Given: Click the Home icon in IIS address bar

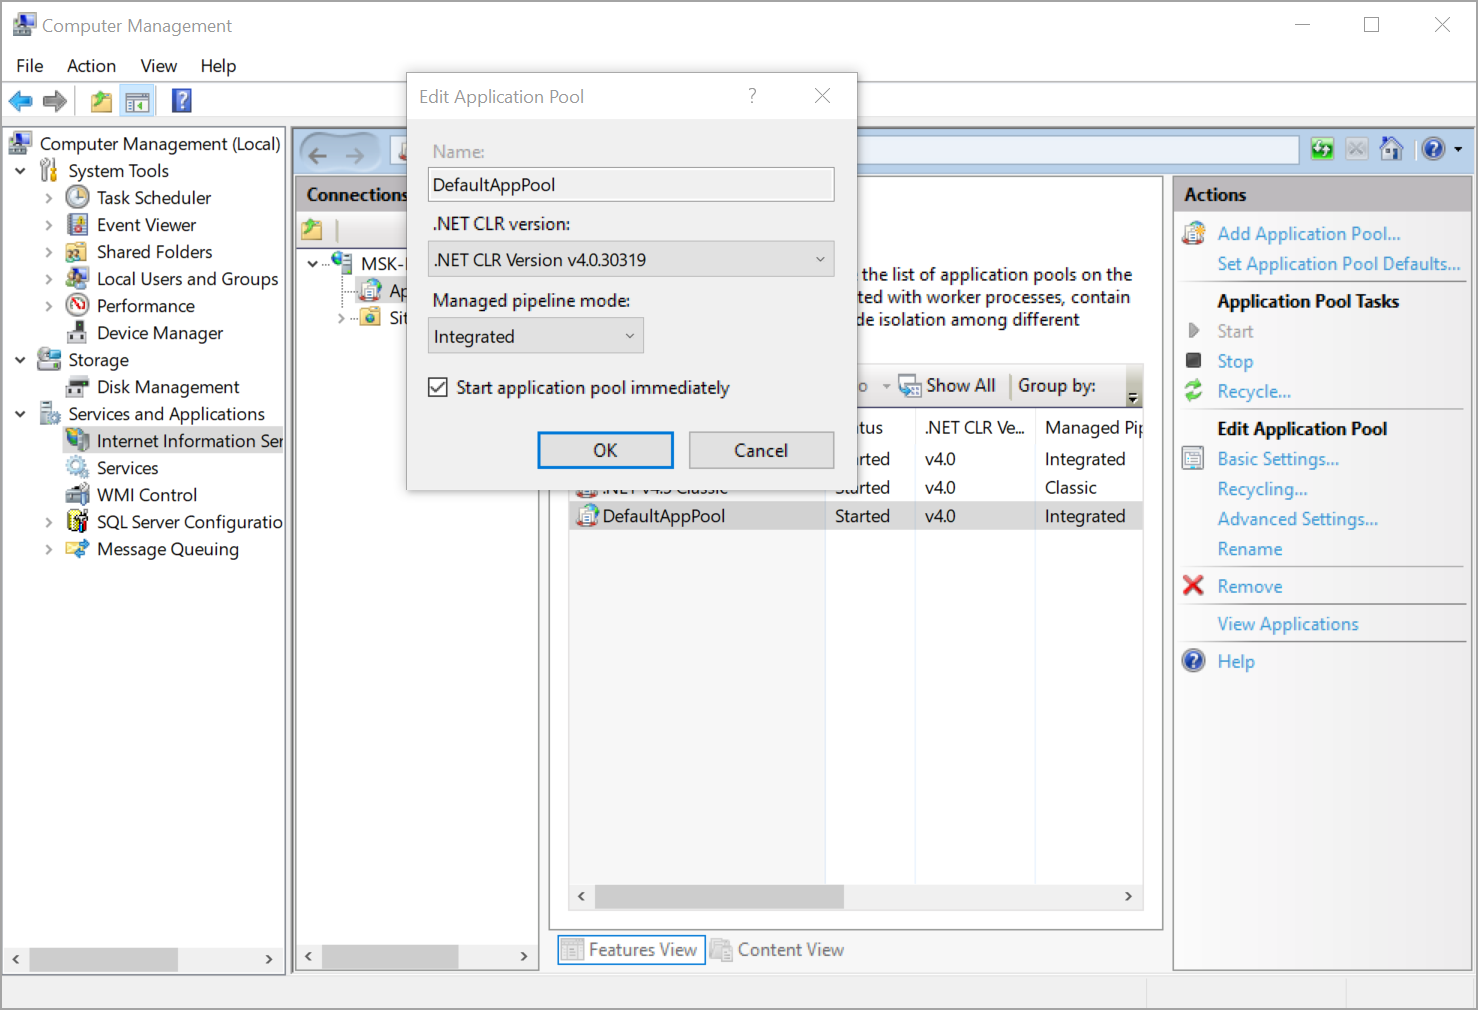Looking at the screenshot, I should click(1391, 149).
